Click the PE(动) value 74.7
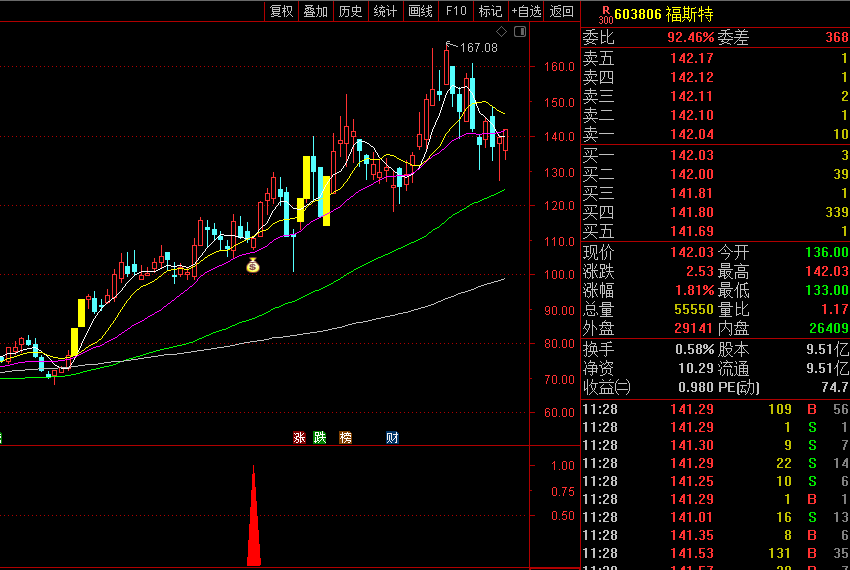 click(835, 387)
